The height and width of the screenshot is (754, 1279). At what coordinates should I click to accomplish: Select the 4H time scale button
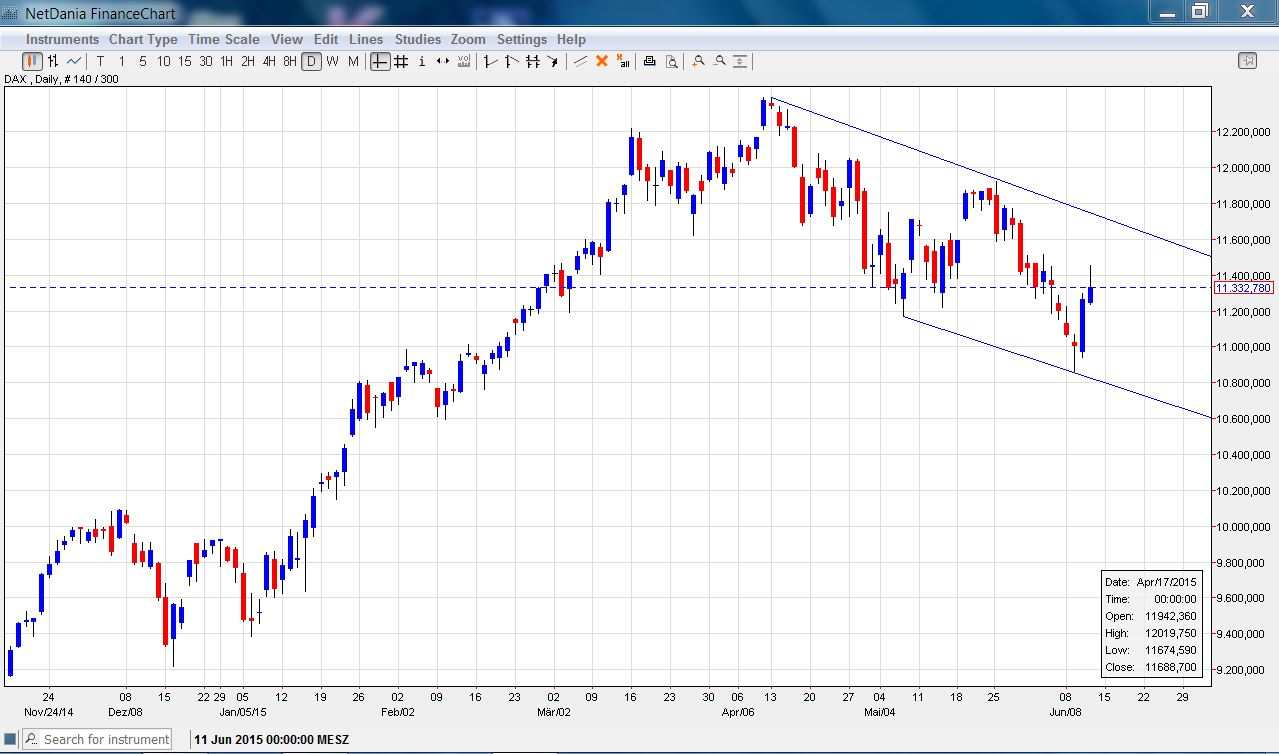click(269, 61)
